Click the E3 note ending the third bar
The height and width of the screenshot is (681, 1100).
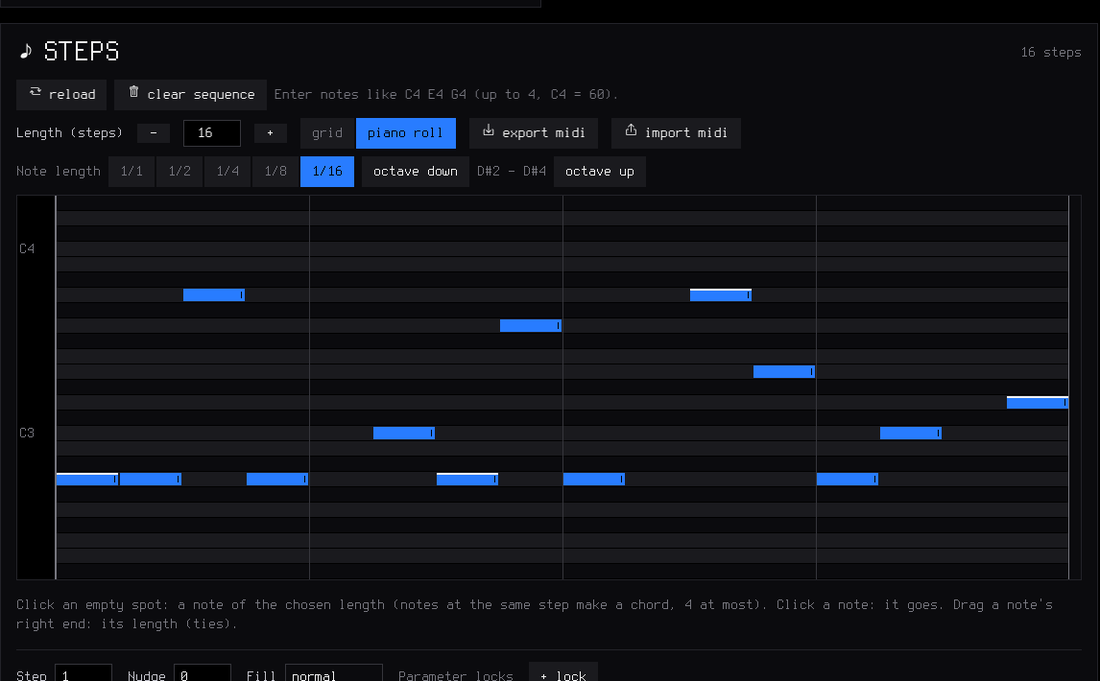click(784, 372)
